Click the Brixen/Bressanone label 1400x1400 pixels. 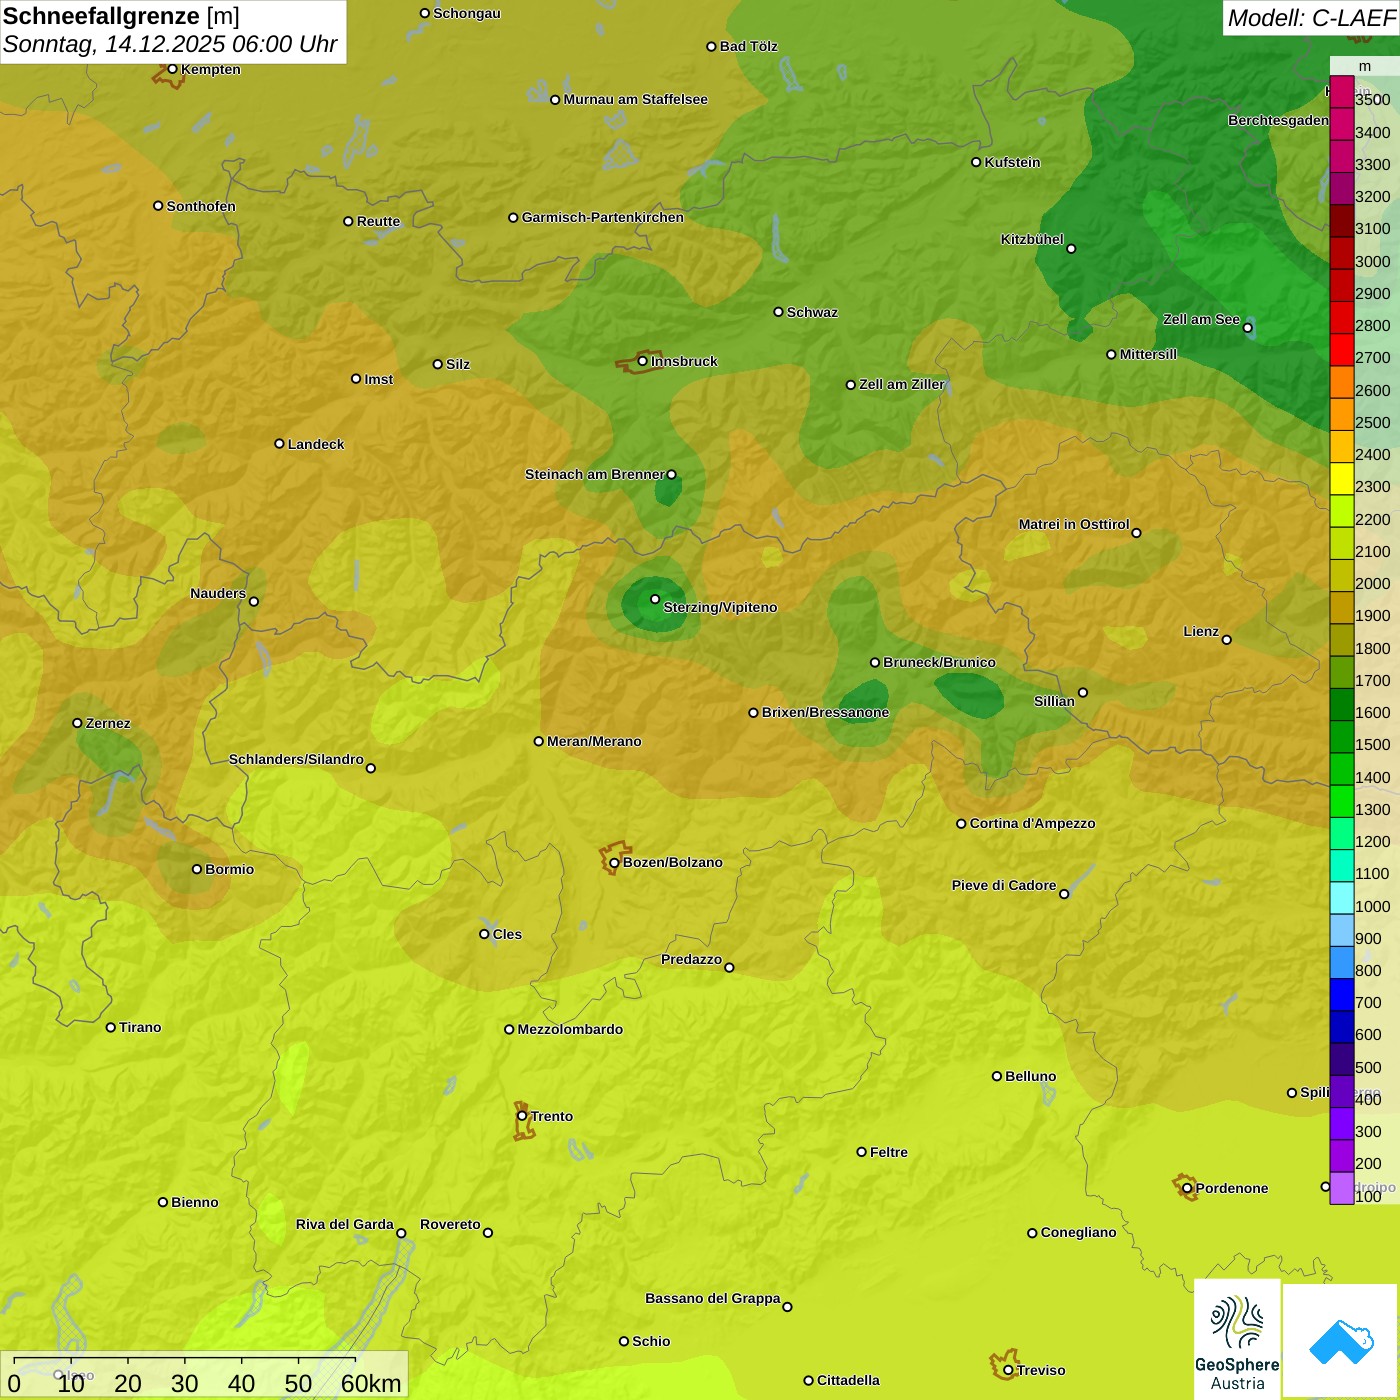[x=825, y=712]
